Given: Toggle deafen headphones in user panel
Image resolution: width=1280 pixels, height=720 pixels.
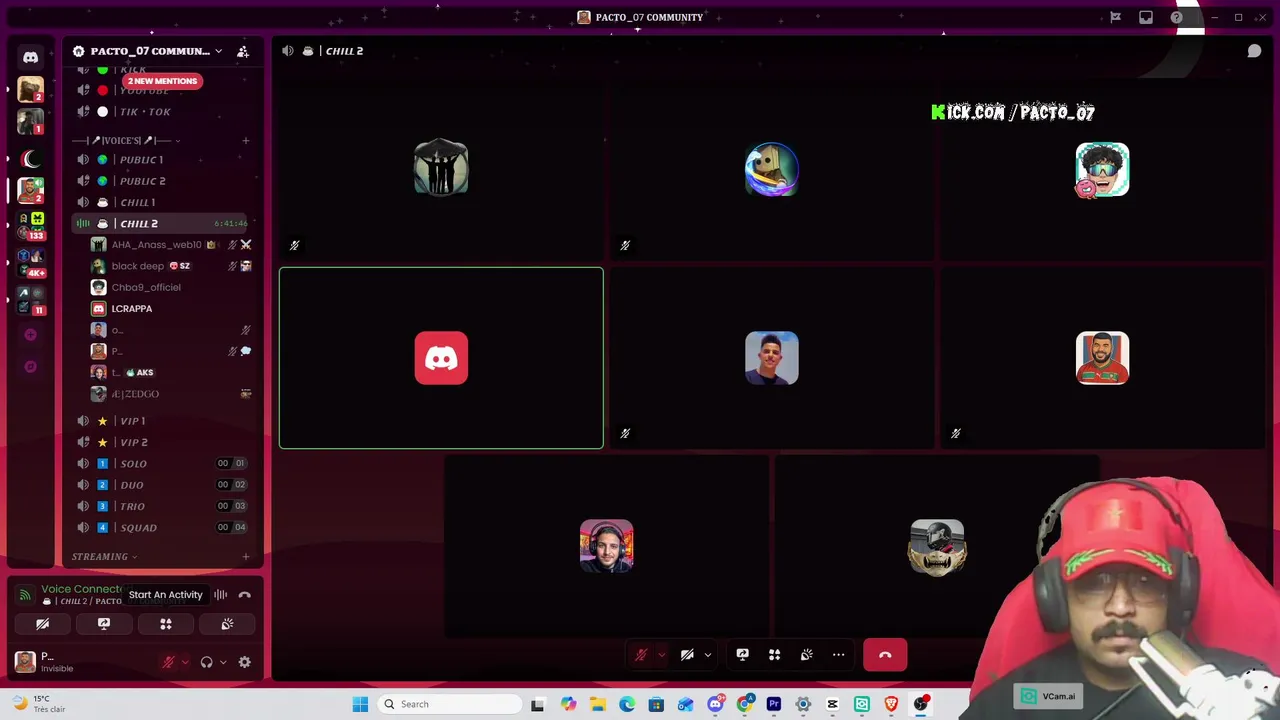Looking at the screenshot, I should pyautogui.click(x=206, y=662).
